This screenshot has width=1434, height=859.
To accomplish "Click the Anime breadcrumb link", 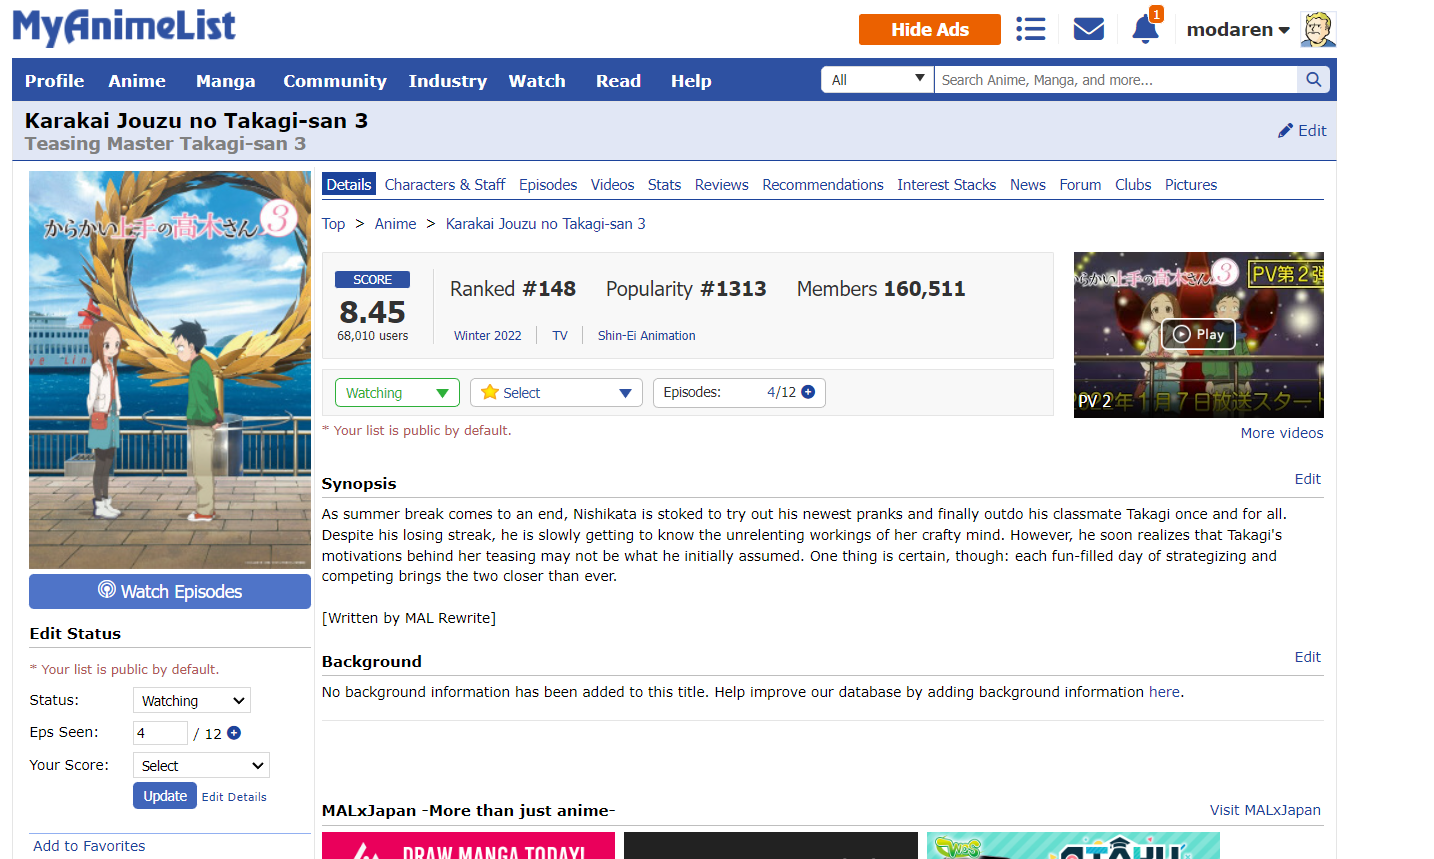I will tap(395, 224).
